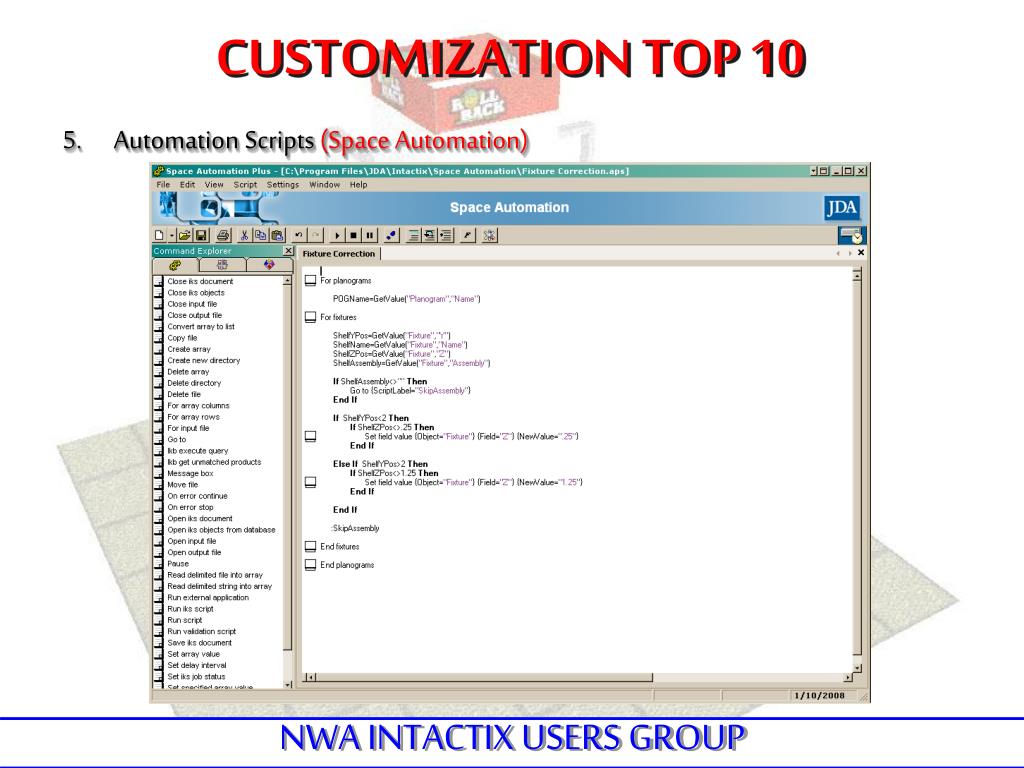Select 'For array columns' command
Viewport: 1024px width, 768px height.
(x=198, y=406)
